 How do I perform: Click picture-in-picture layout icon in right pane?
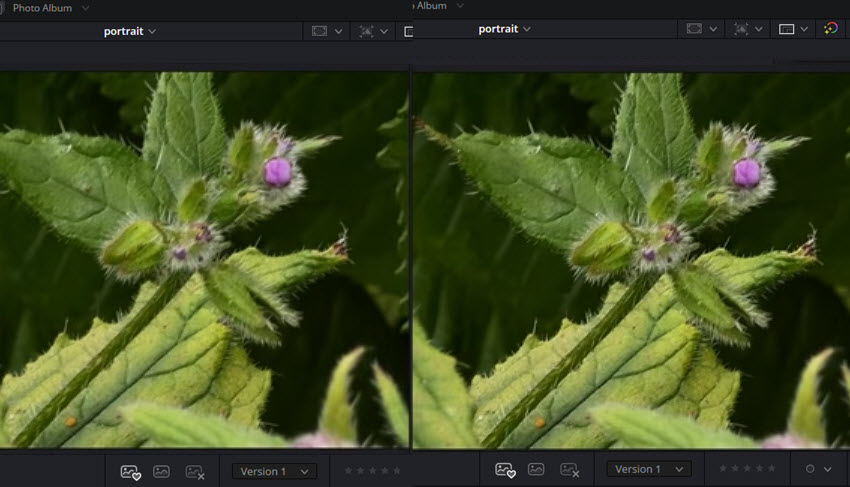(787, 29)
